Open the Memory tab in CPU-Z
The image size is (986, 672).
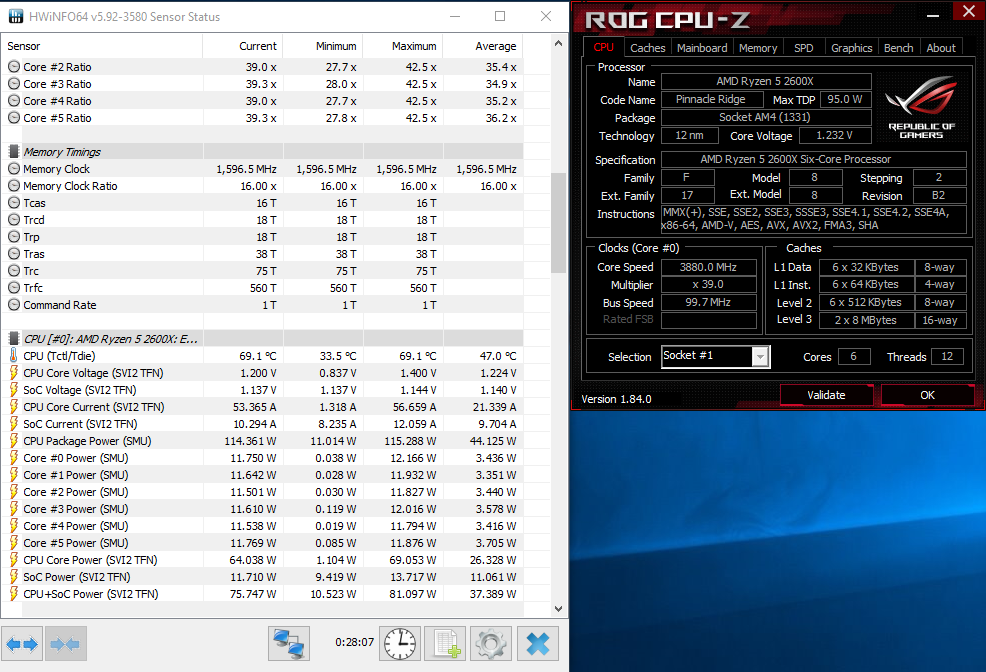(x=758, y=48)
